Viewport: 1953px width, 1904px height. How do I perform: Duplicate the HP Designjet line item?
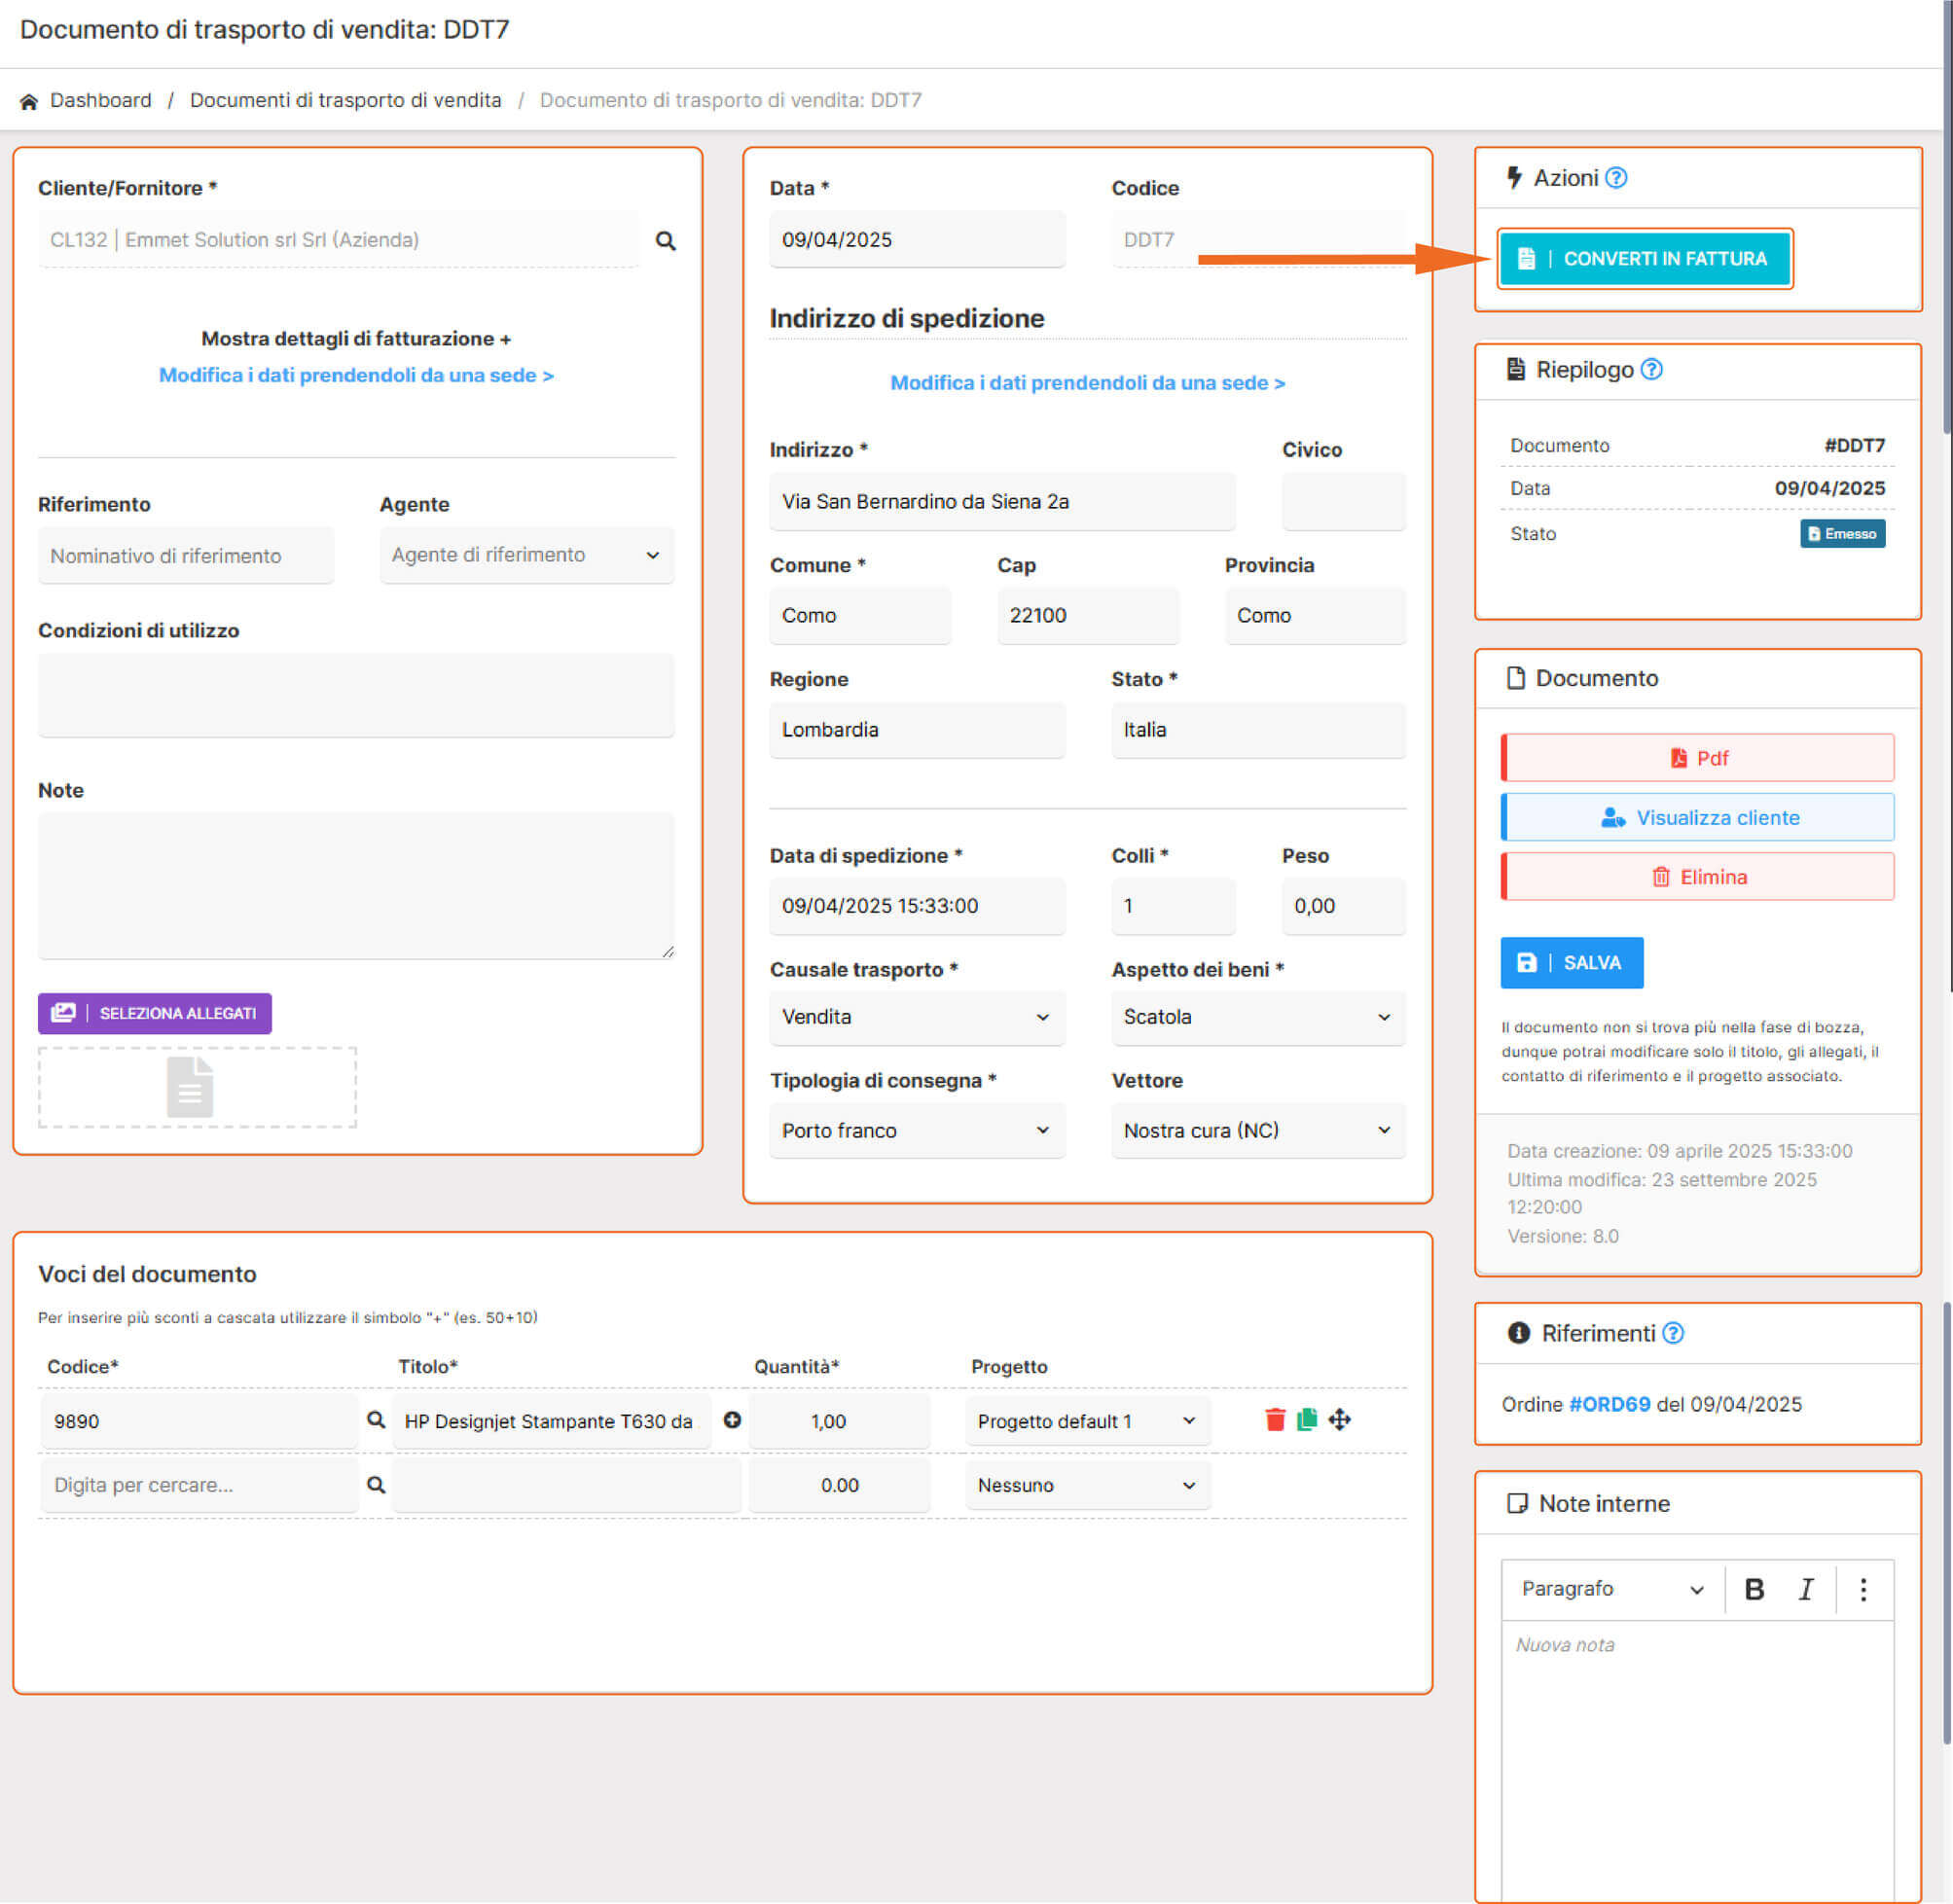pyautogui.click(x=1307, y=1420)
